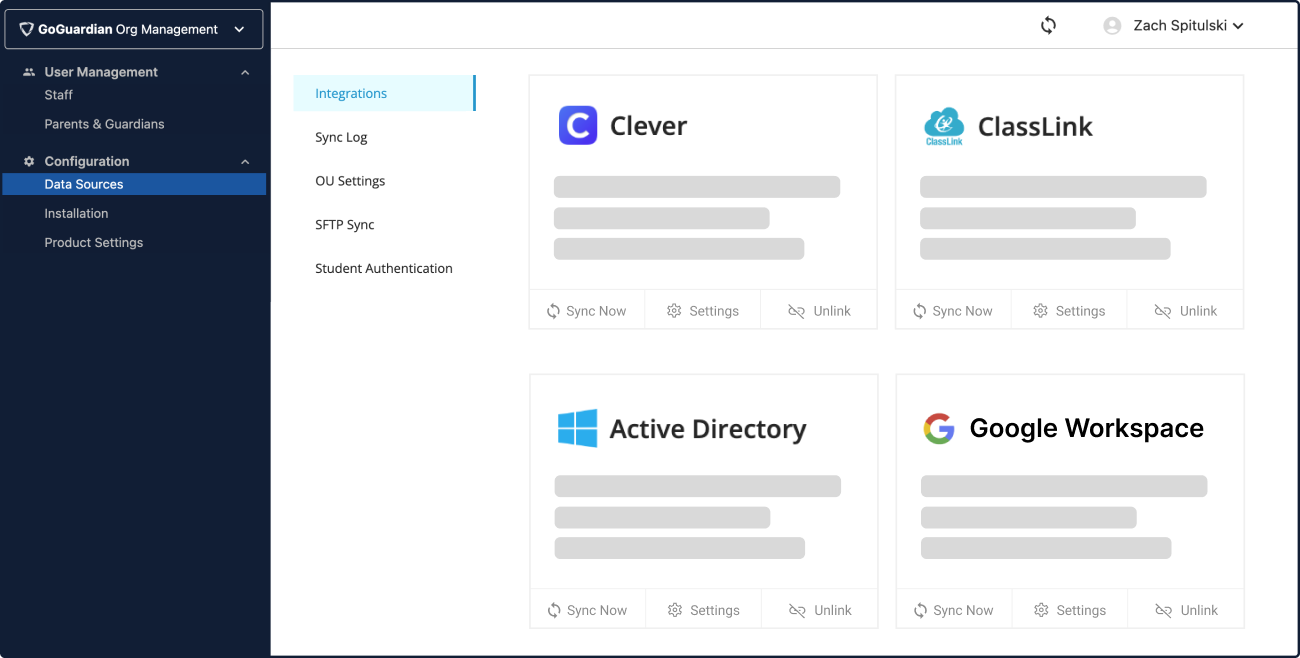Click the Clever logo icon
Screen dimensions: 1300x658
click(x=578, y=126)
